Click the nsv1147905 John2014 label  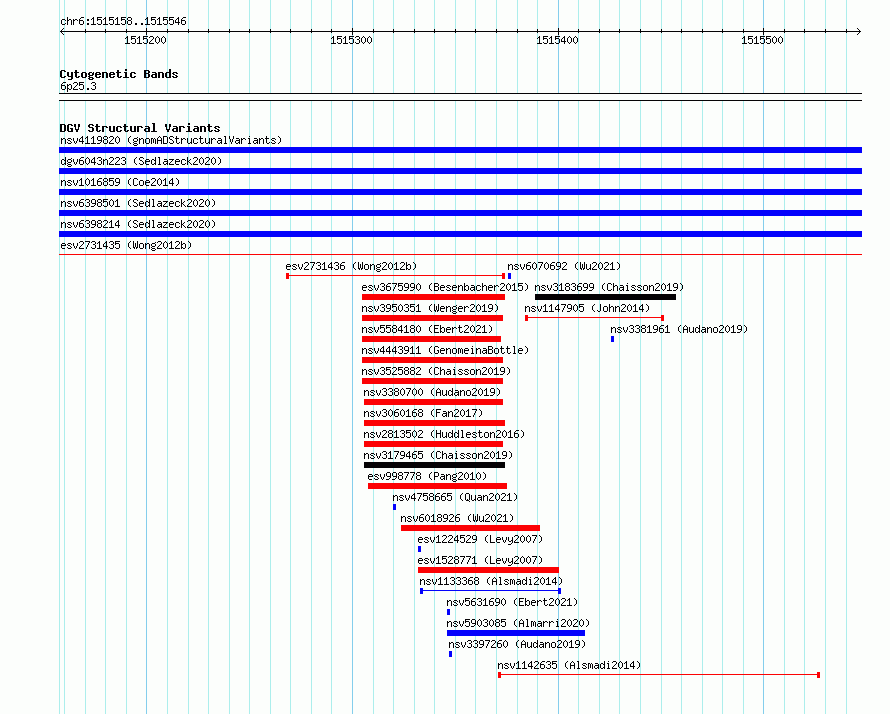pyautogui.click(x=587, y=308)
